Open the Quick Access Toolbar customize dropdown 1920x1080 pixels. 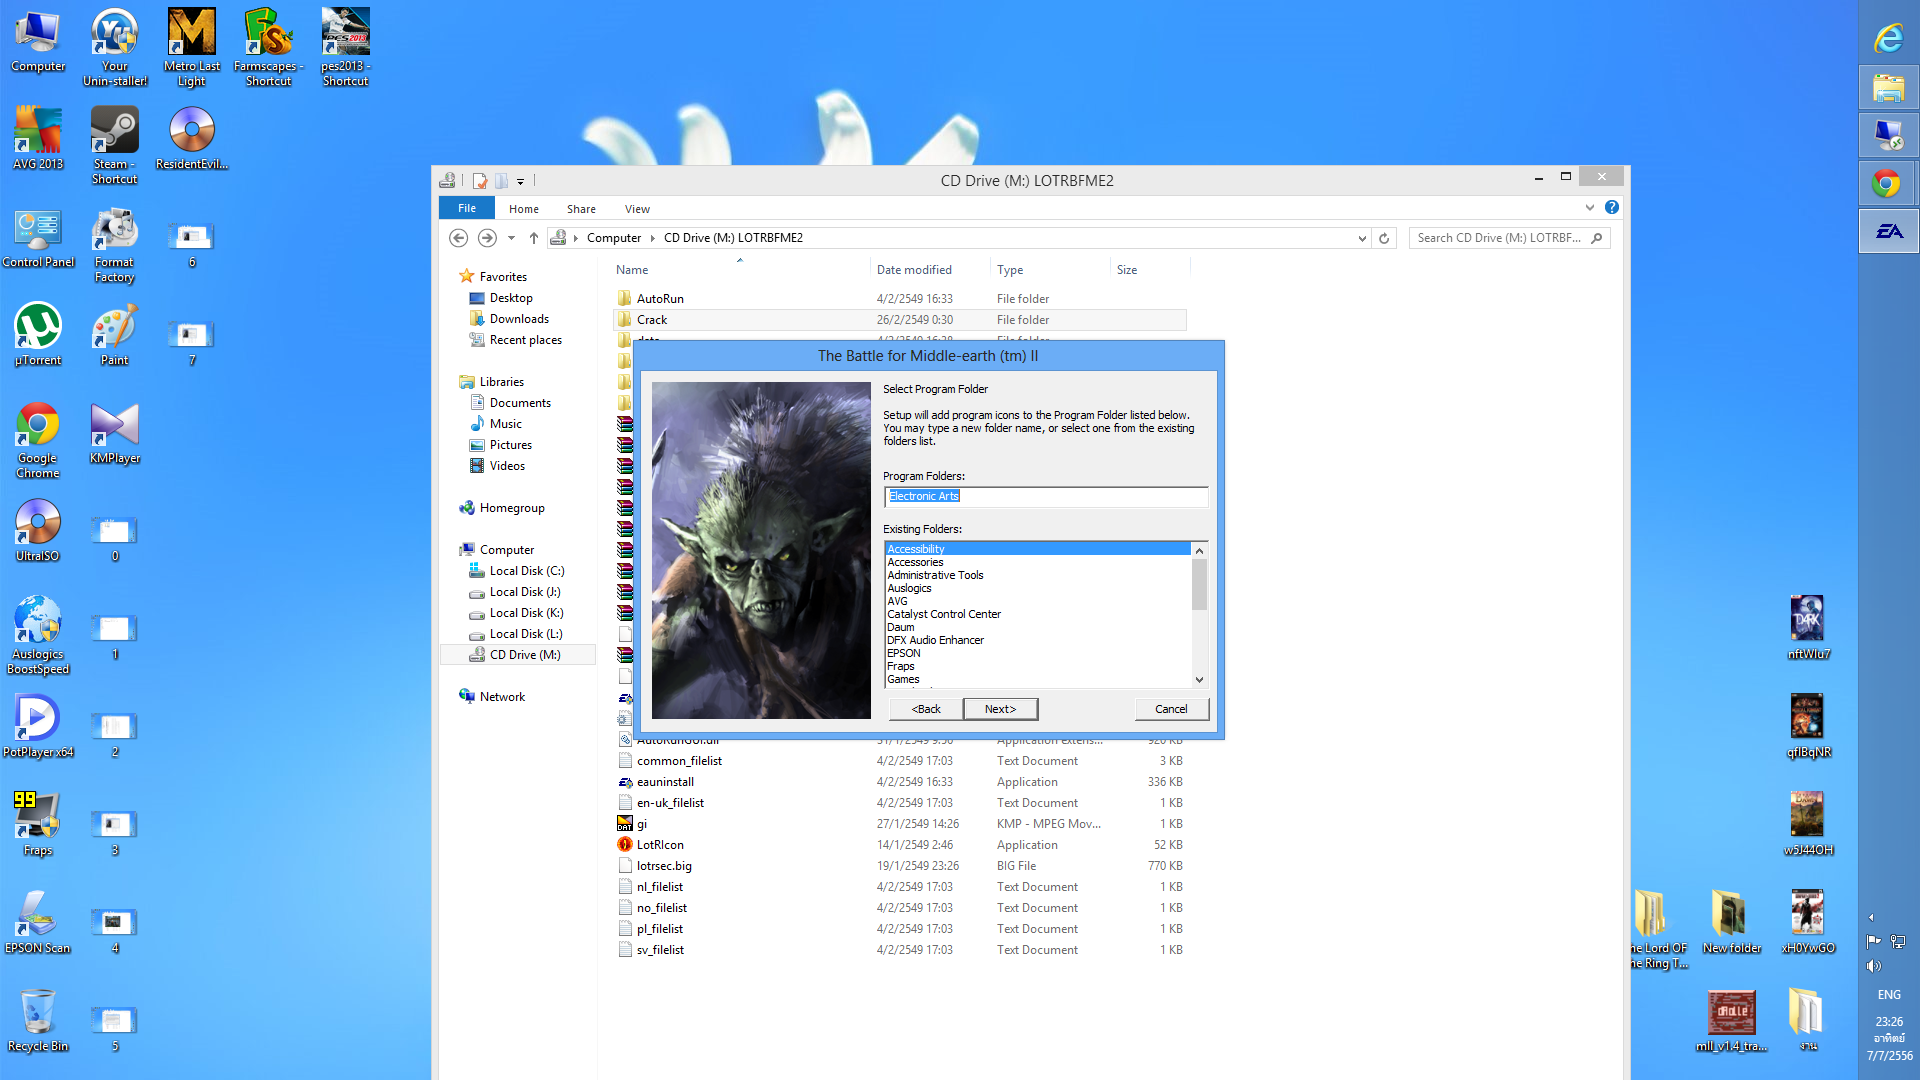click(520, 181)
